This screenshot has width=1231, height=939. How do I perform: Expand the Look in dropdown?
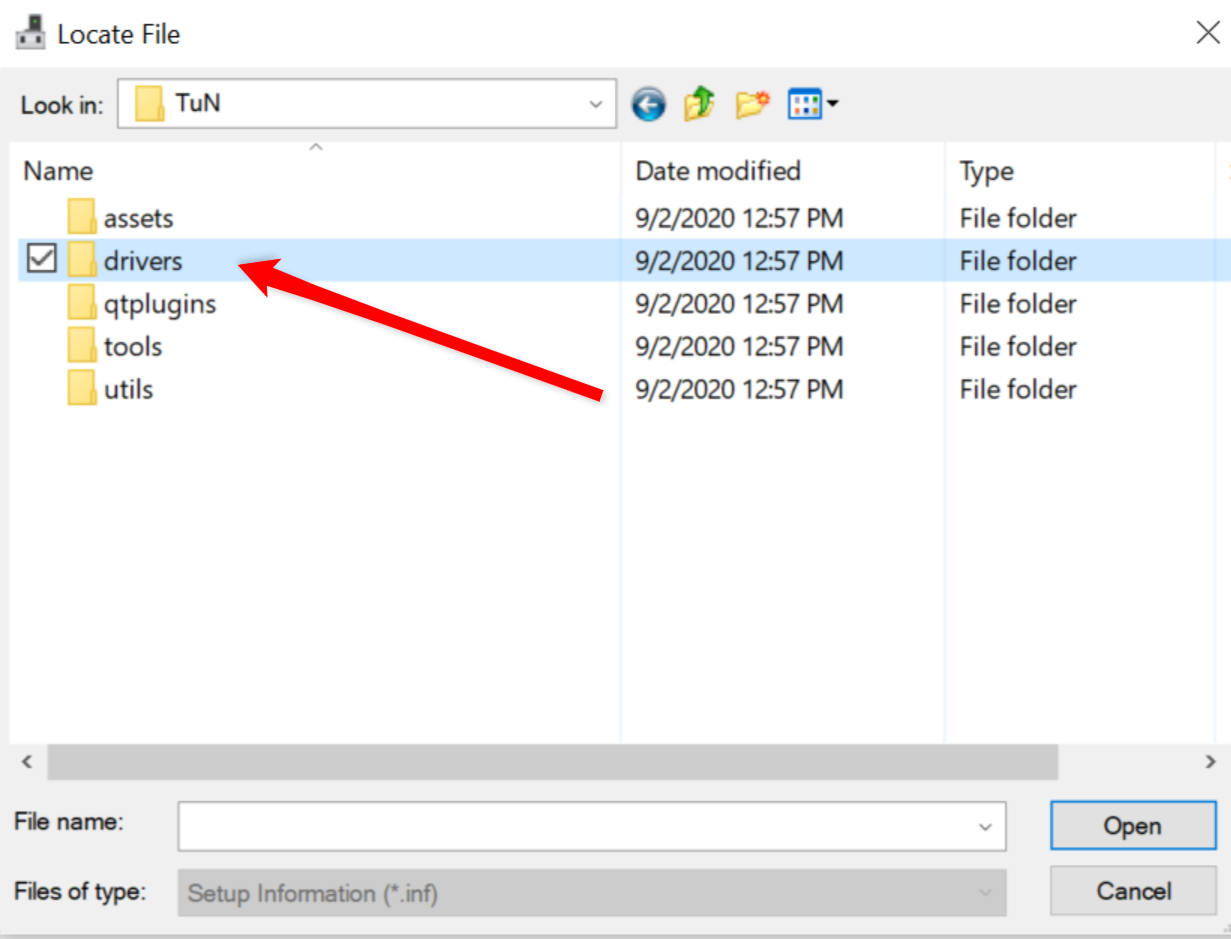coord(596,104)
